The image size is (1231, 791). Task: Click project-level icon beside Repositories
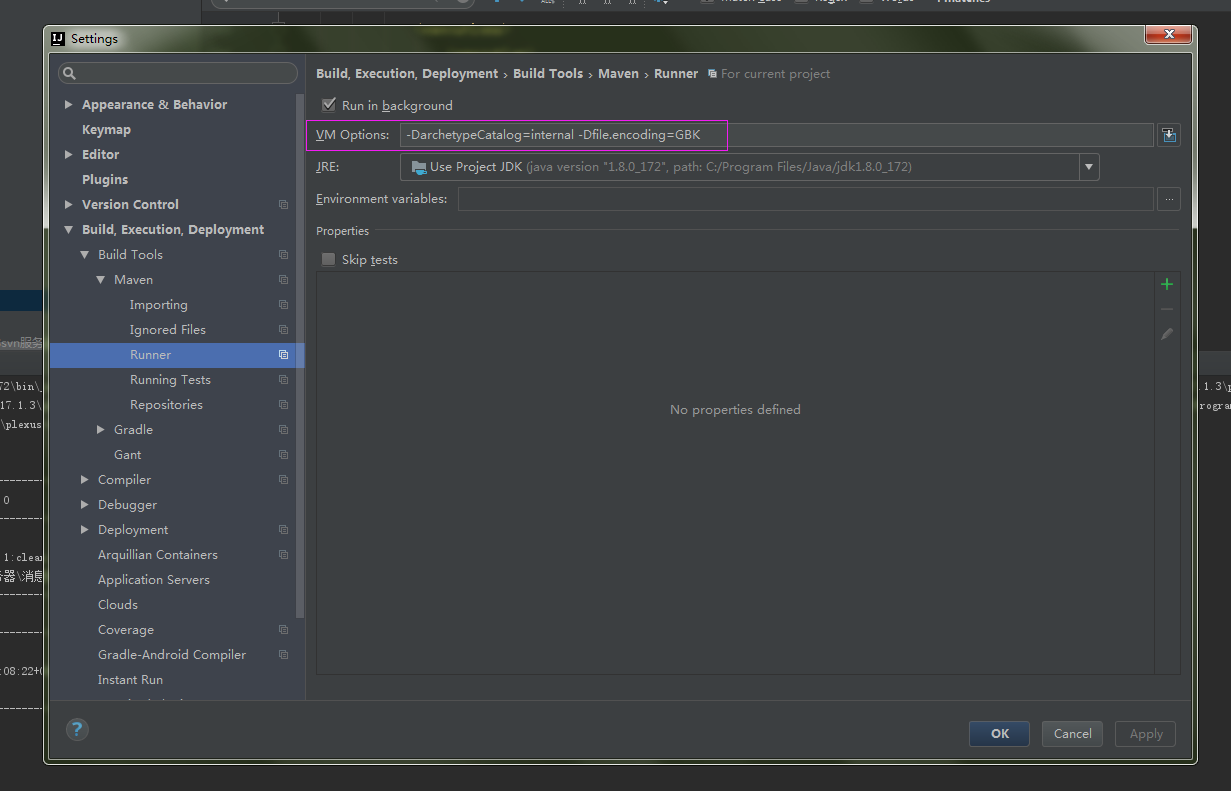click(x=283, y=405)
